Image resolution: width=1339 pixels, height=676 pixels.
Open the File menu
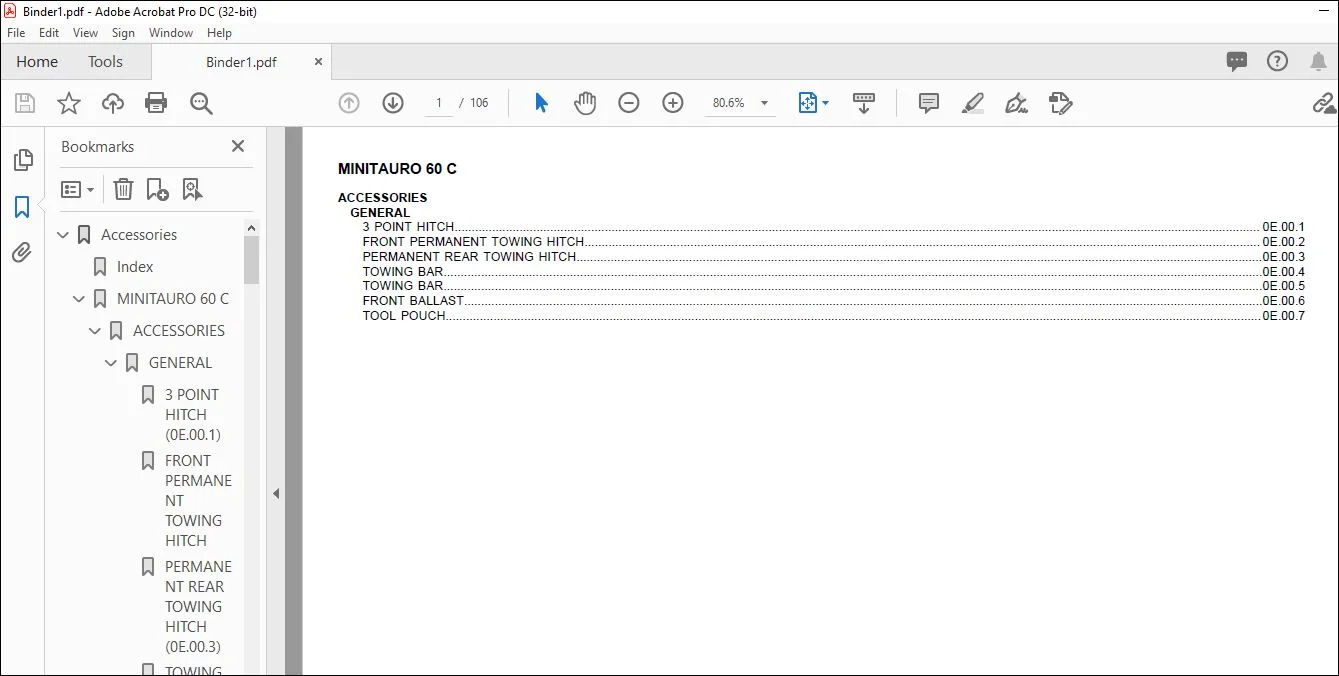[16, 33]
